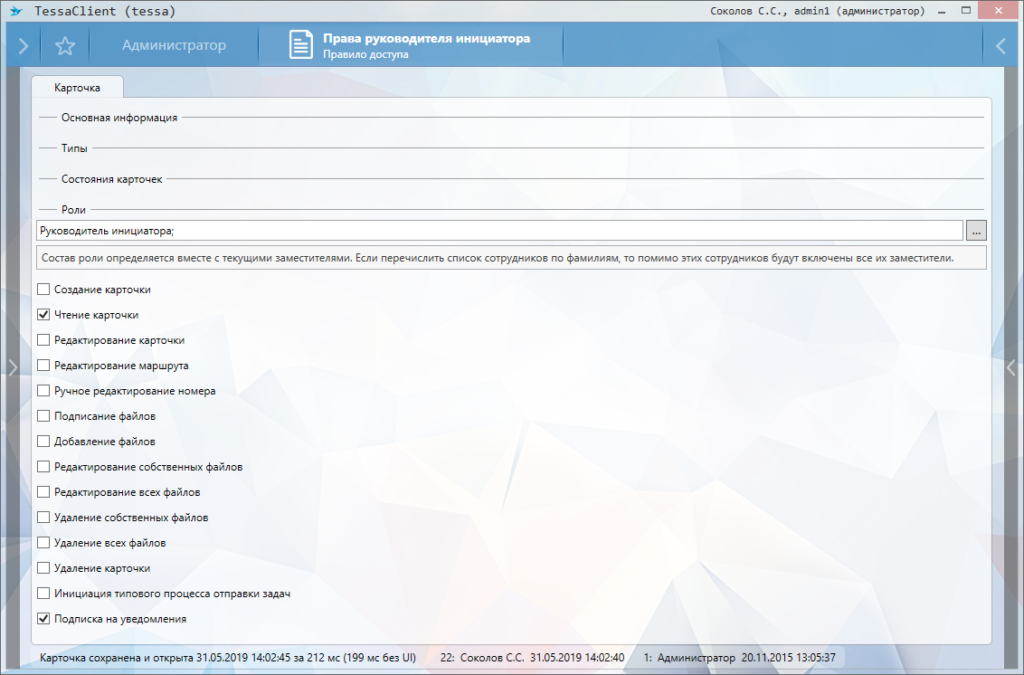Expand the Основная информация section
Viewport: 1024px width, 675px height.
119,118
